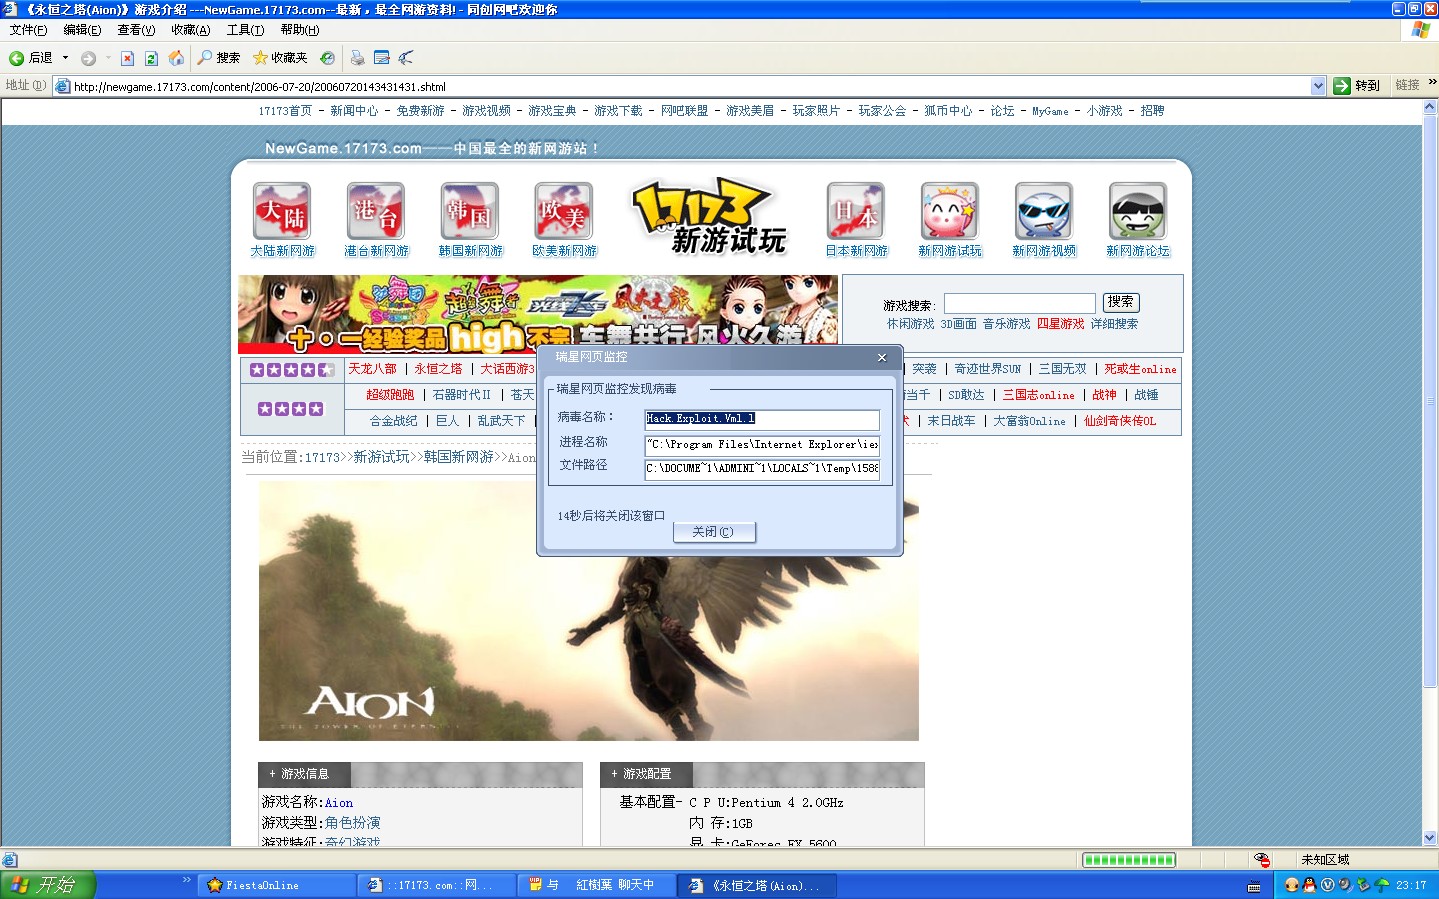Open the 奇迹世界SUN game link
The height and width of the screenshot is (899, 1439).
988,369
